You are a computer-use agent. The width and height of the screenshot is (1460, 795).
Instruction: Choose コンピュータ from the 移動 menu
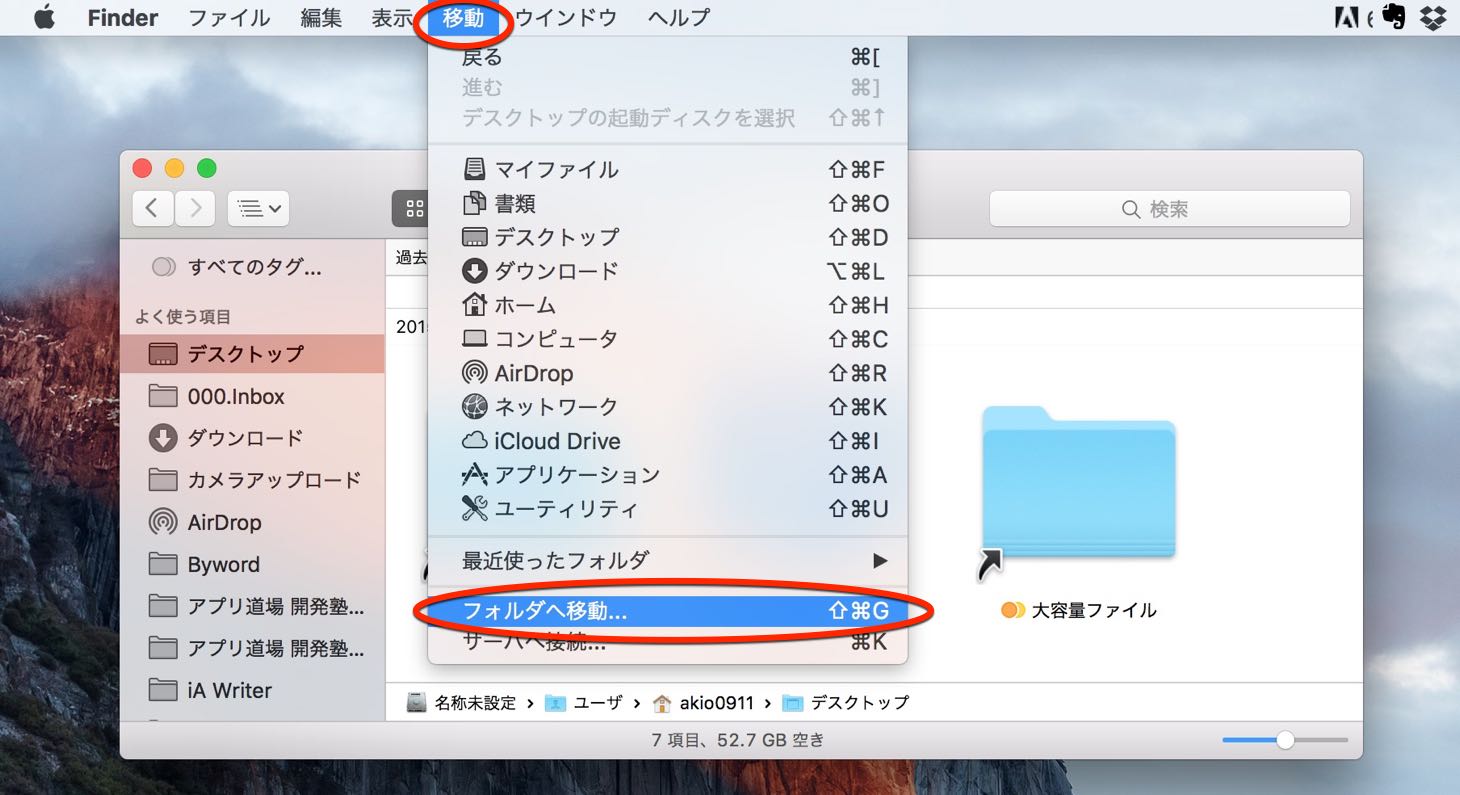pyautogui.click(x=667, y=339)
